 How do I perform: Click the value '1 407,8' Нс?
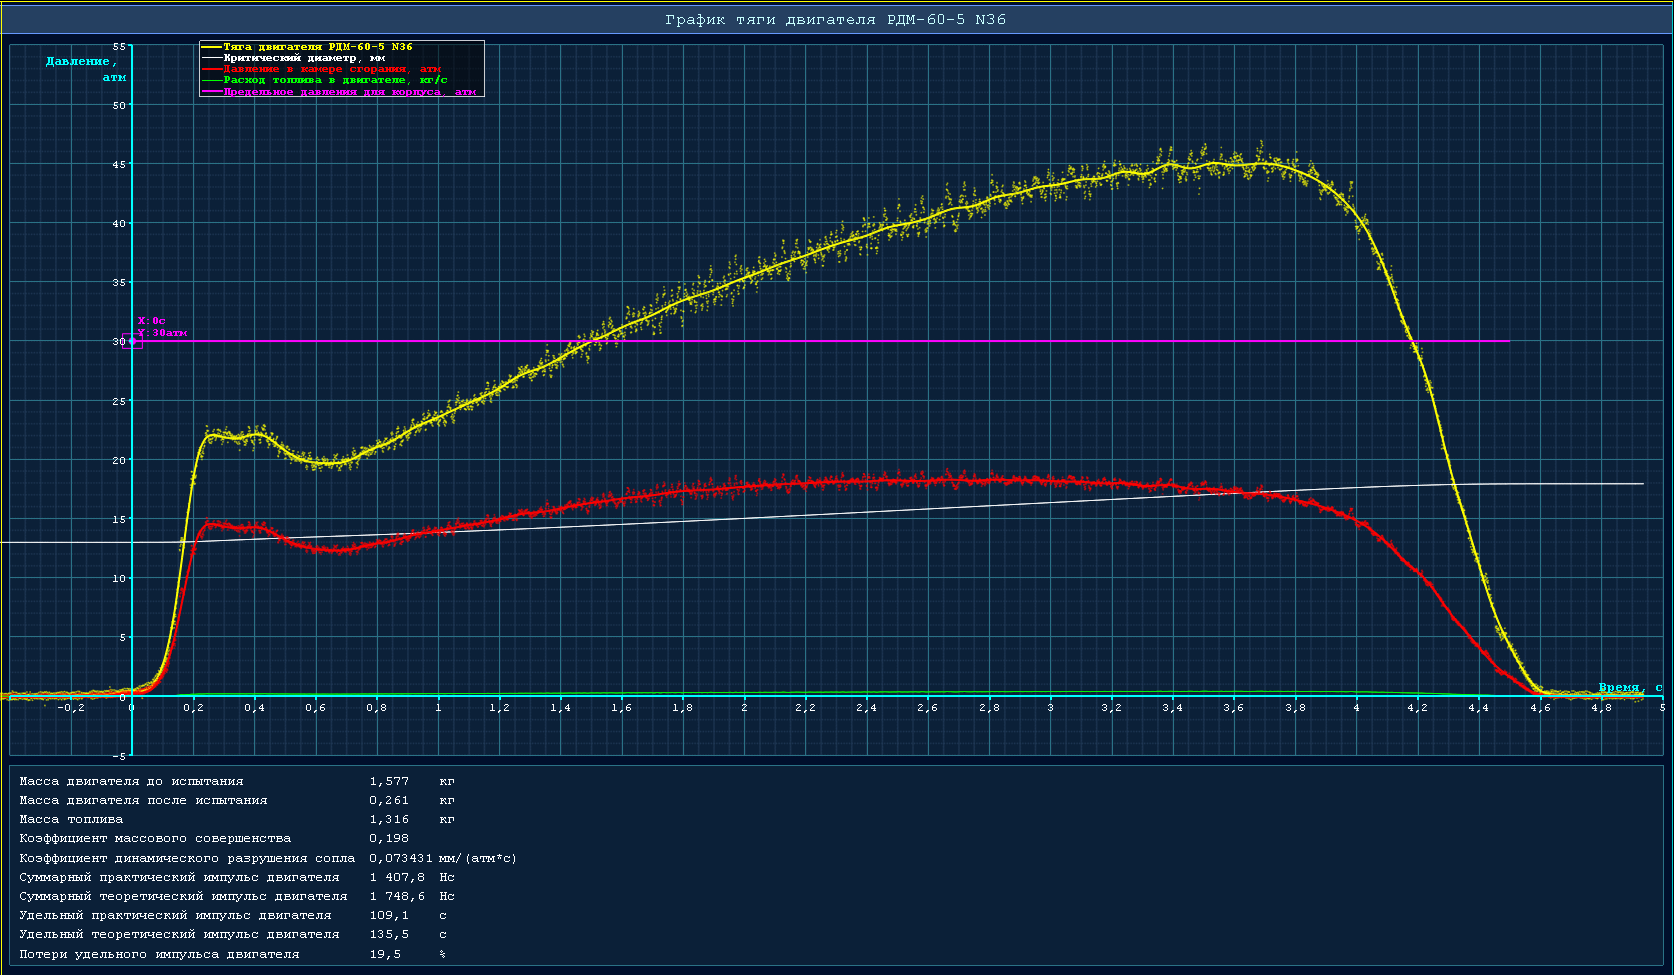click(397, 877)
